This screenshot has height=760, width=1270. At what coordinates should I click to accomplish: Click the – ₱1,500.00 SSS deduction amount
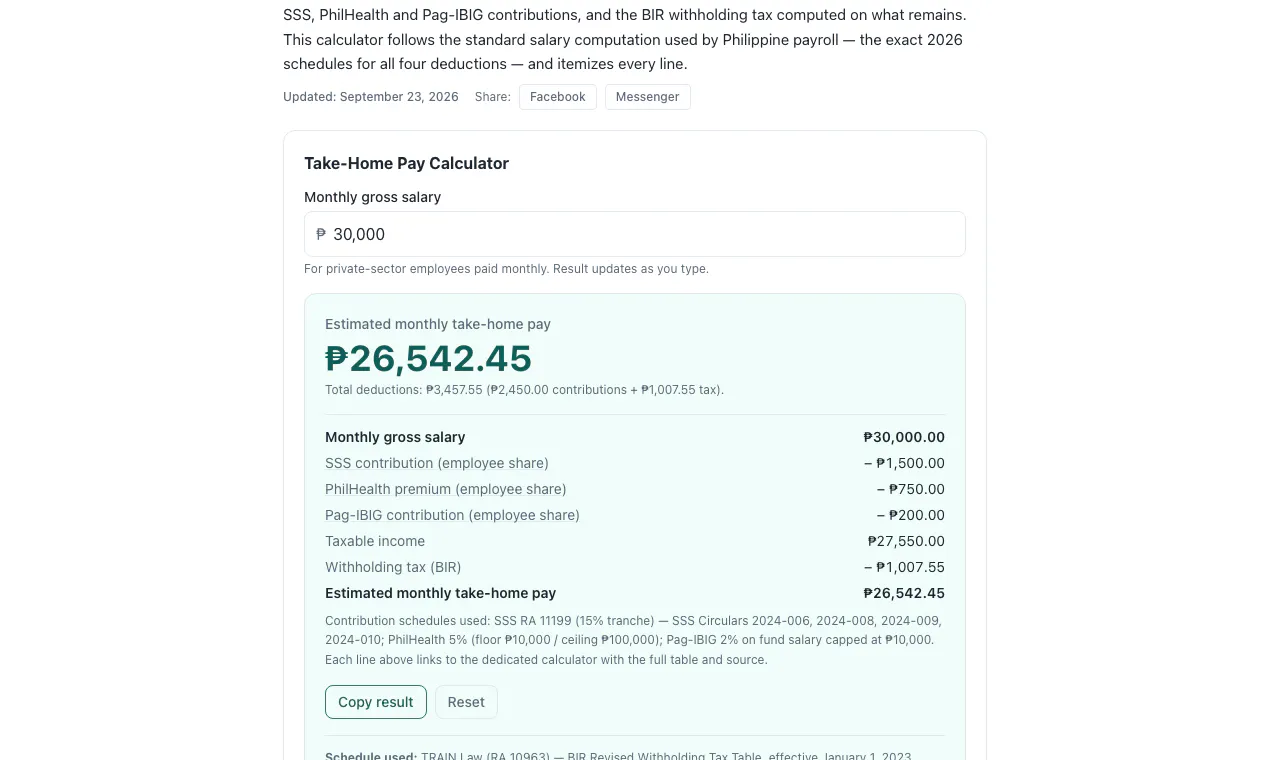coord(904,463)
